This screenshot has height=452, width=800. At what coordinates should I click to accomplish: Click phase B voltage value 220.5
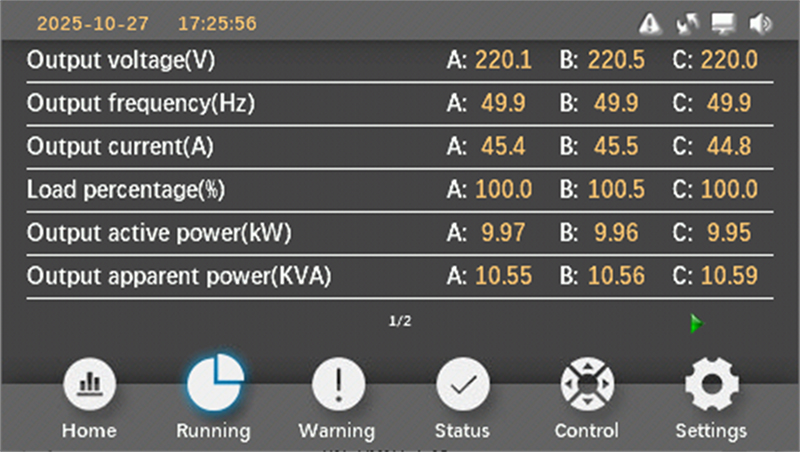click(616, 60)
